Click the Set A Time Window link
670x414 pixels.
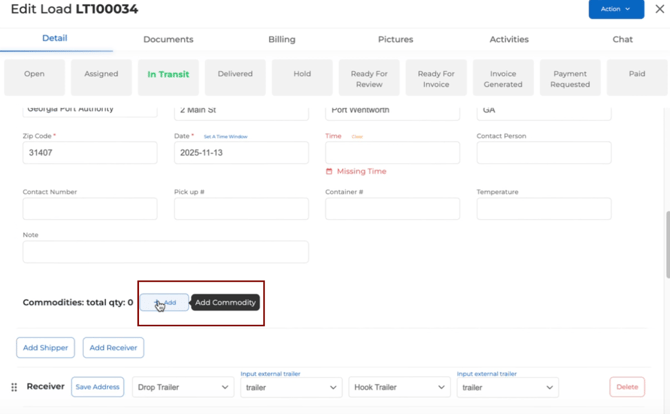[x=225, y=137]
